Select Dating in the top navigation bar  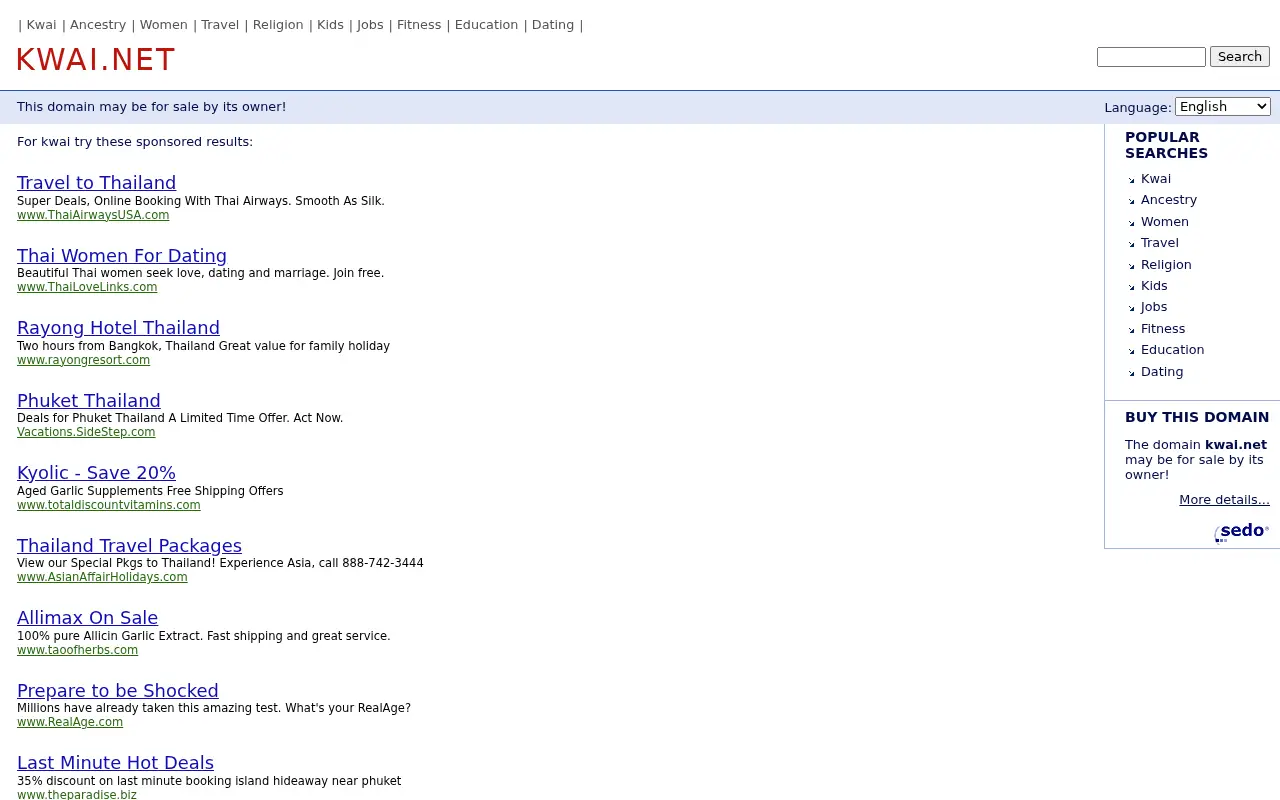pyautogui.click(x=553, y=25)
